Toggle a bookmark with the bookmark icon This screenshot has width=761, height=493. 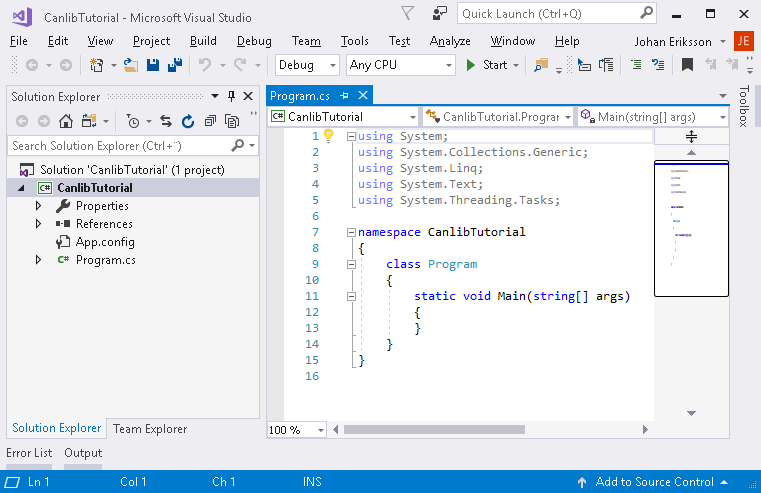point(687,65)
